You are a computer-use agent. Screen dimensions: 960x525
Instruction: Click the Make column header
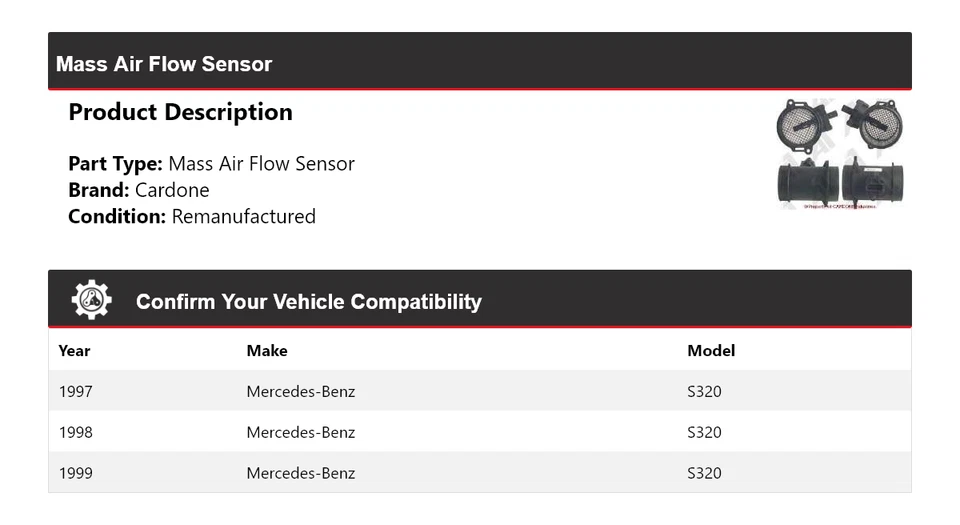pos(267,351)
